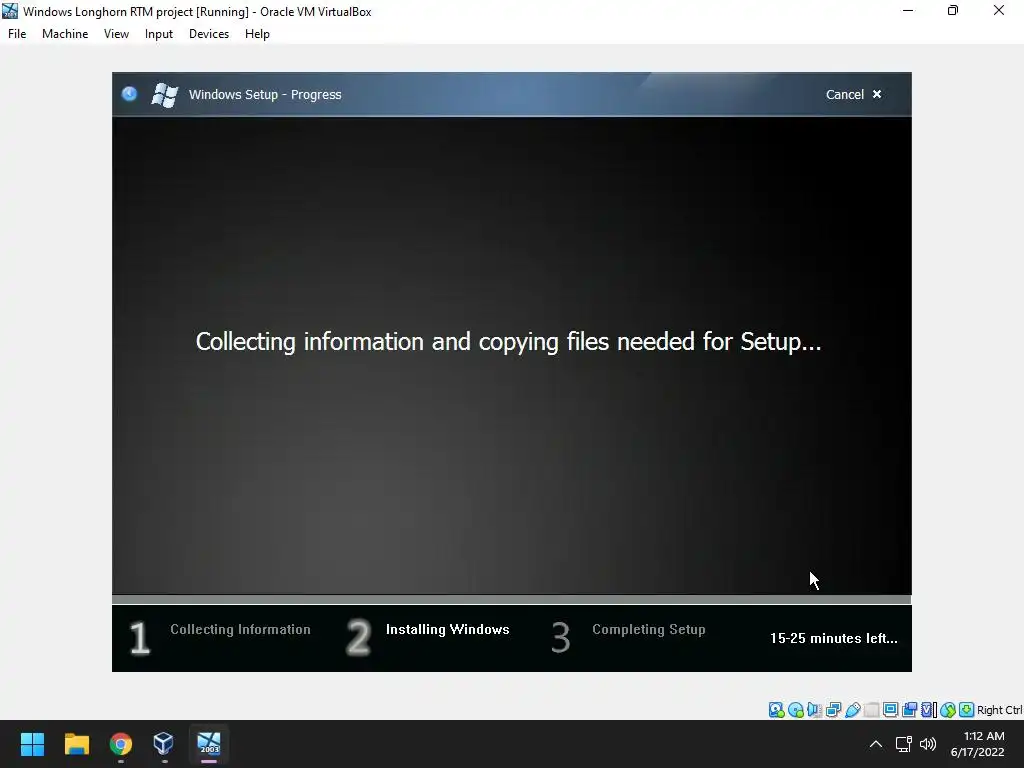Close the VirtualBox VM window
This screenshot has width=1024, height=768.
pos(999,10)
